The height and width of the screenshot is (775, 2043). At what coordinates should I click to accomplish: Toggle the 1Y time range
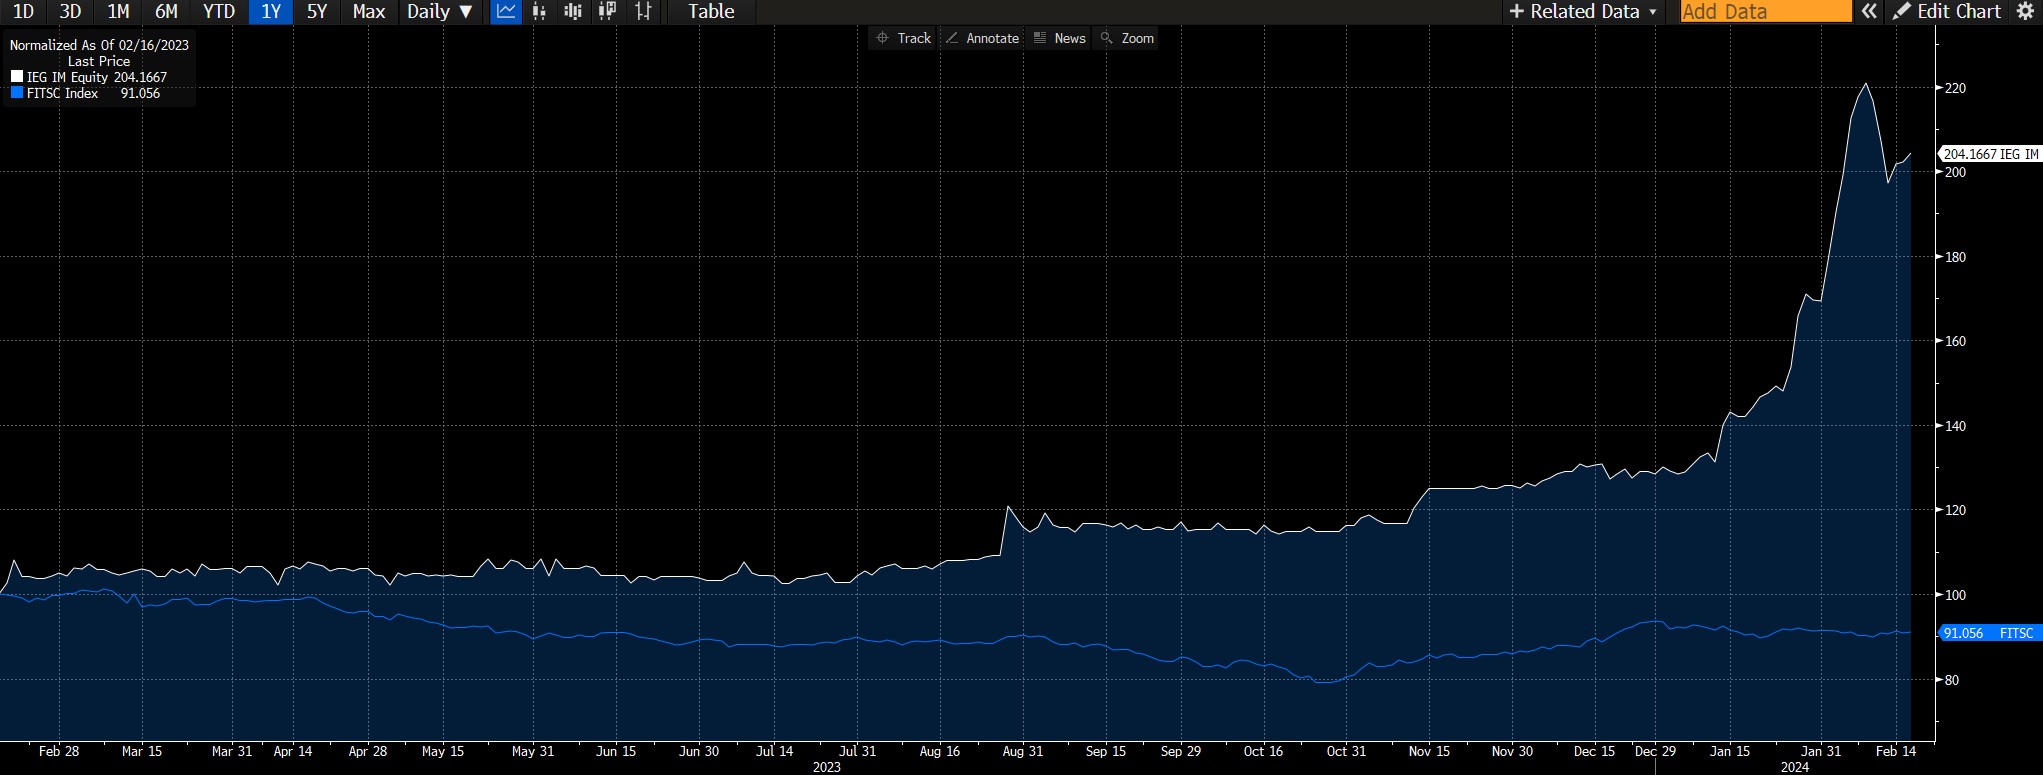(x=270, y=12)
